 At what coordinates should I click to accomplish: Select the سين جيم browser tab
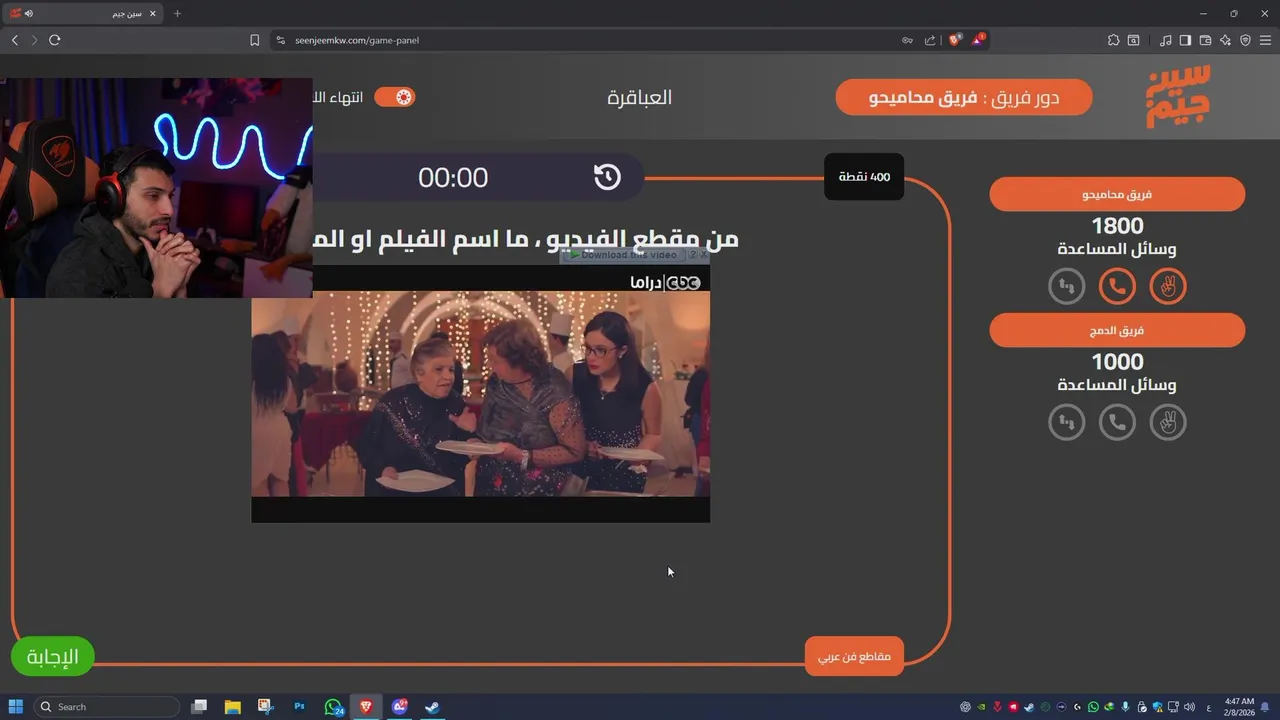84,13
